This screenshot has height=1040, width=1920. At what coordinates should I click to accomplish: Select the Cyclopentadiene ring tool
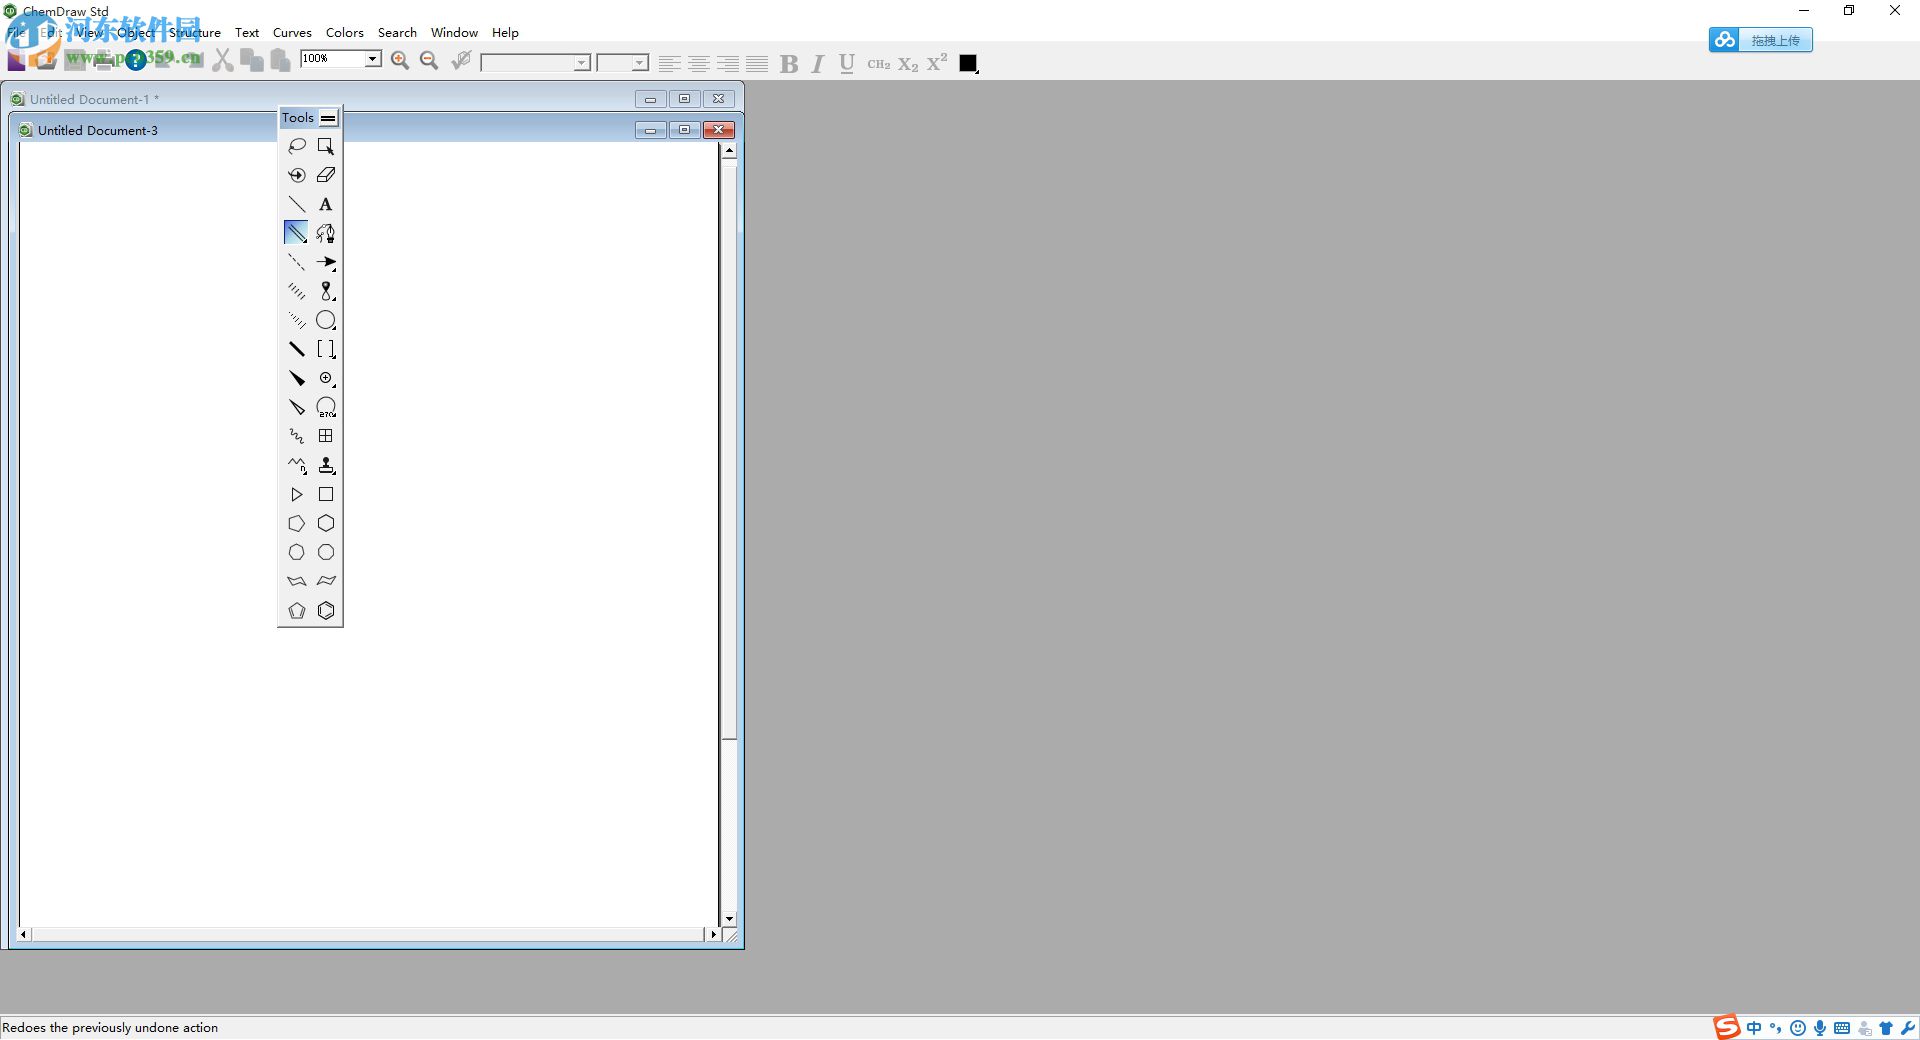click(x=297, y=611)
